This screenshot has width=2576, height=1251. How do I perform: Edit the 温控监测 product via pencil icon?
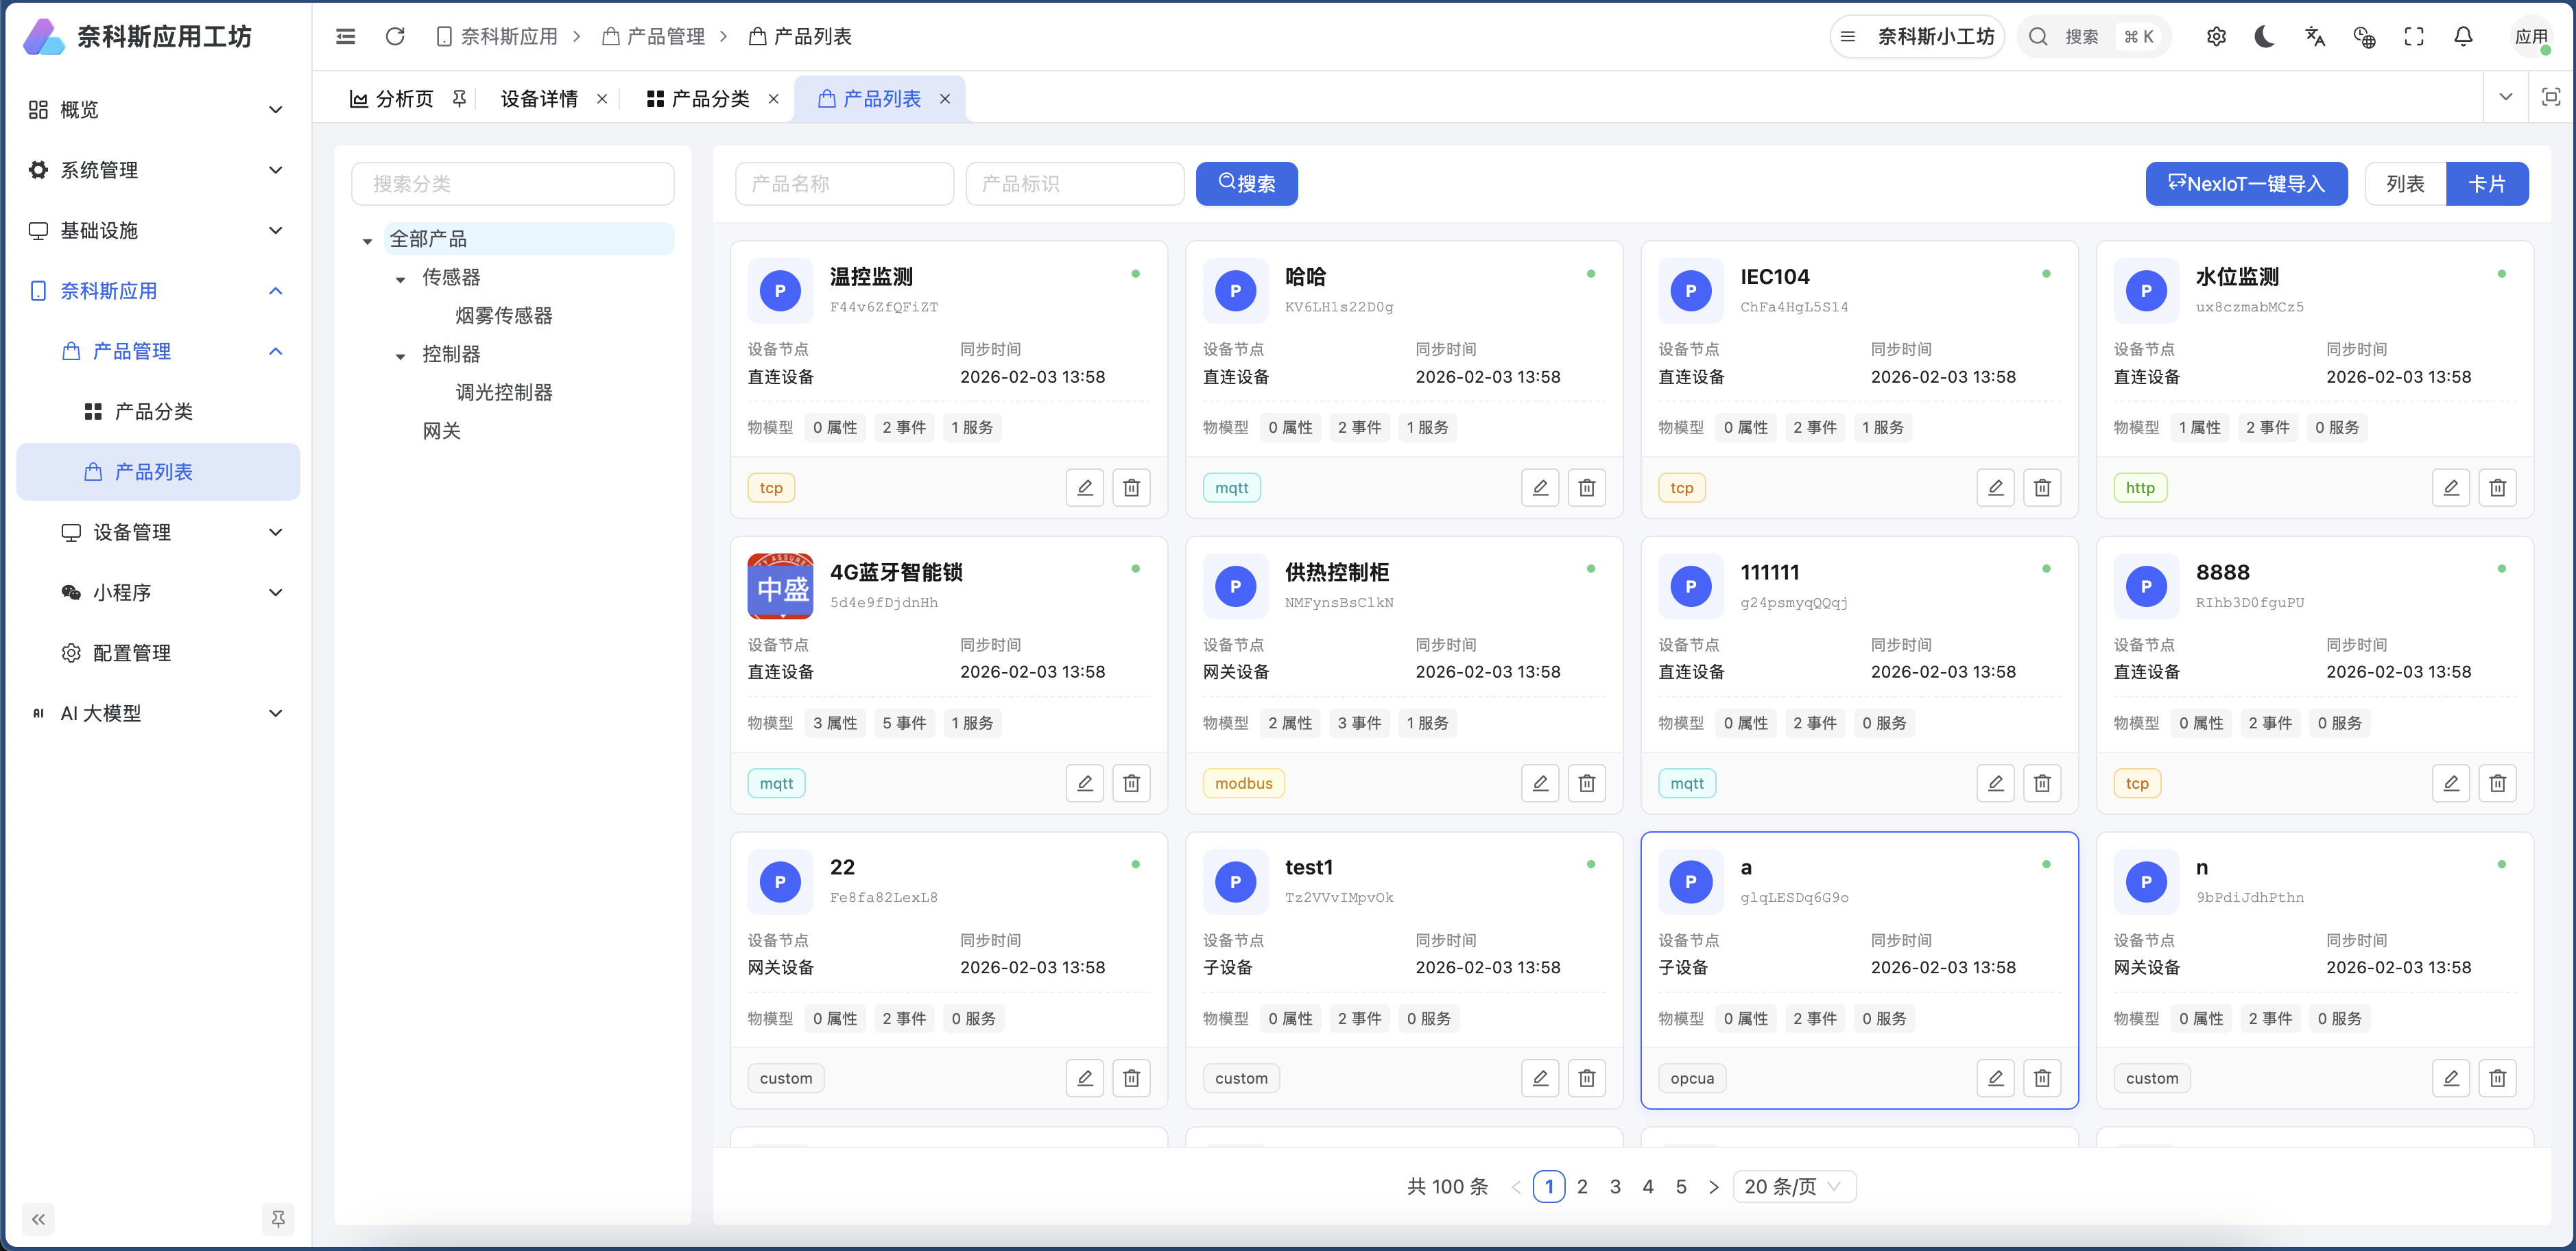pos(1085,487)
